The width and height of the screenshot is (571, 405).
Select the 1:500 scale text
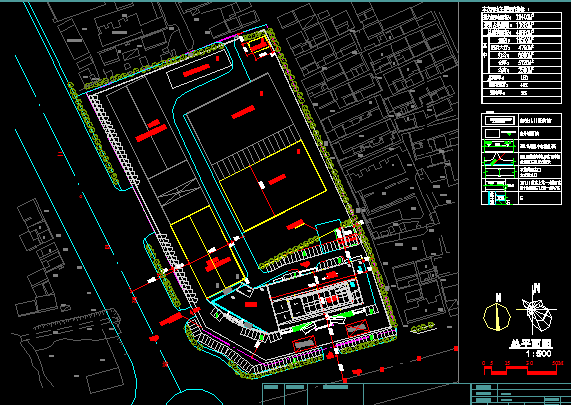coord(538,354)
